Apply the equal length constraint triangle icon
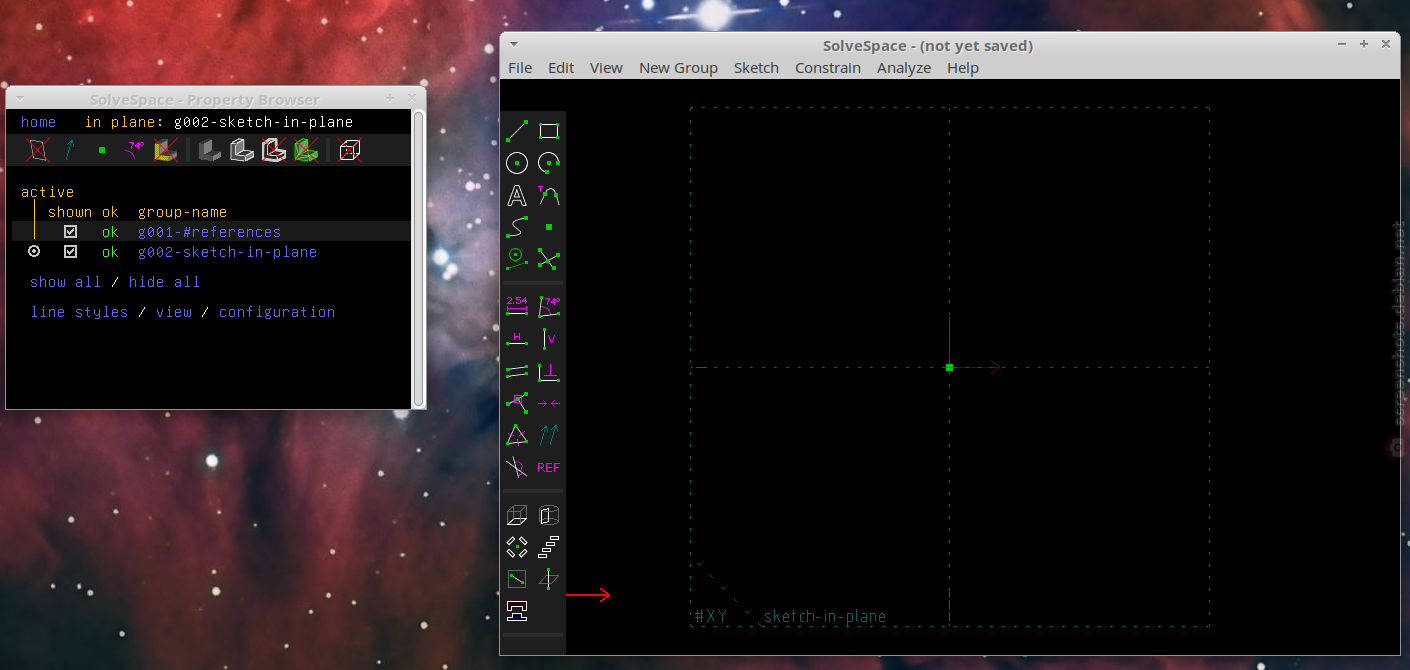The height and width of the screenshot is (670, 1410). click(x=517, y=435)
